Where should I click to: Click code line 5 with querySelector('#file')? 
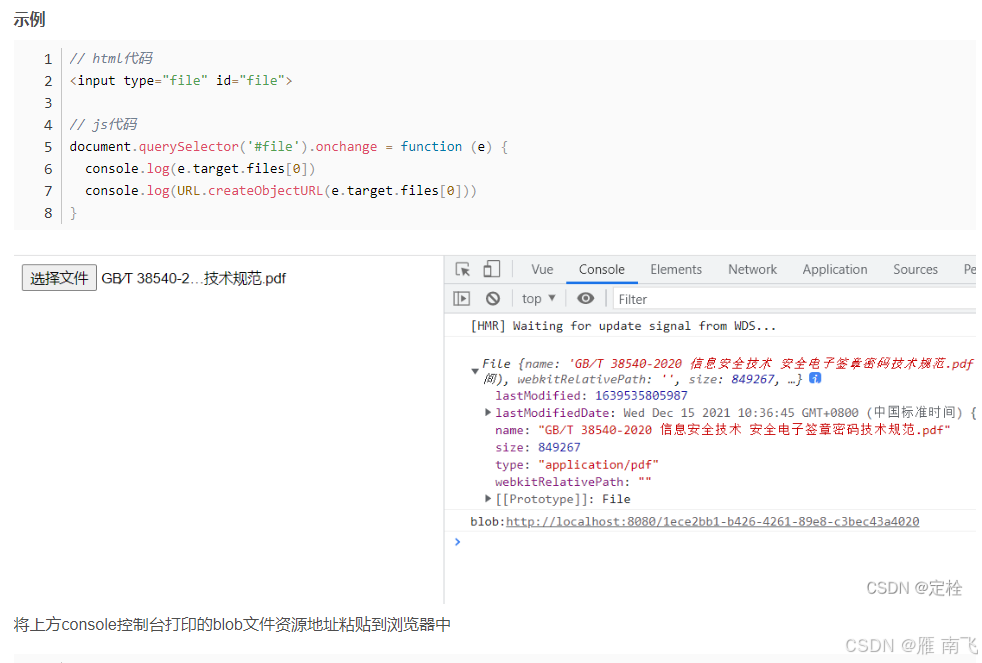(x=289, y=146)
